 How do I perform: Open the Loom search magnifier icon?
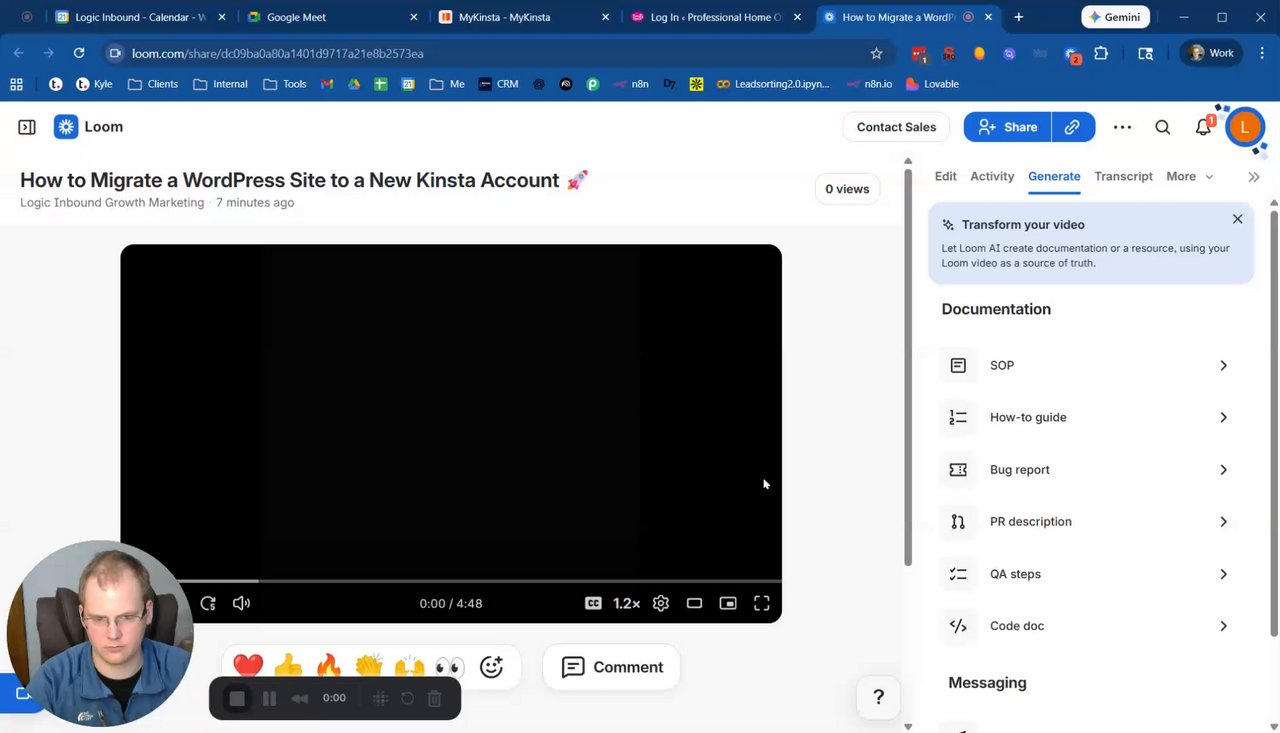point(1162,127)
